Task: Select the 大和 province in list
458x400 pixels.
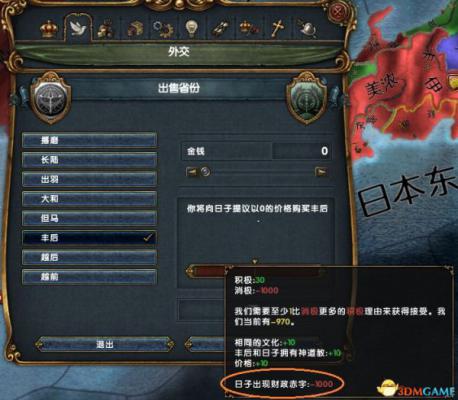Action: pyautogui.click(x=89, y=199)
